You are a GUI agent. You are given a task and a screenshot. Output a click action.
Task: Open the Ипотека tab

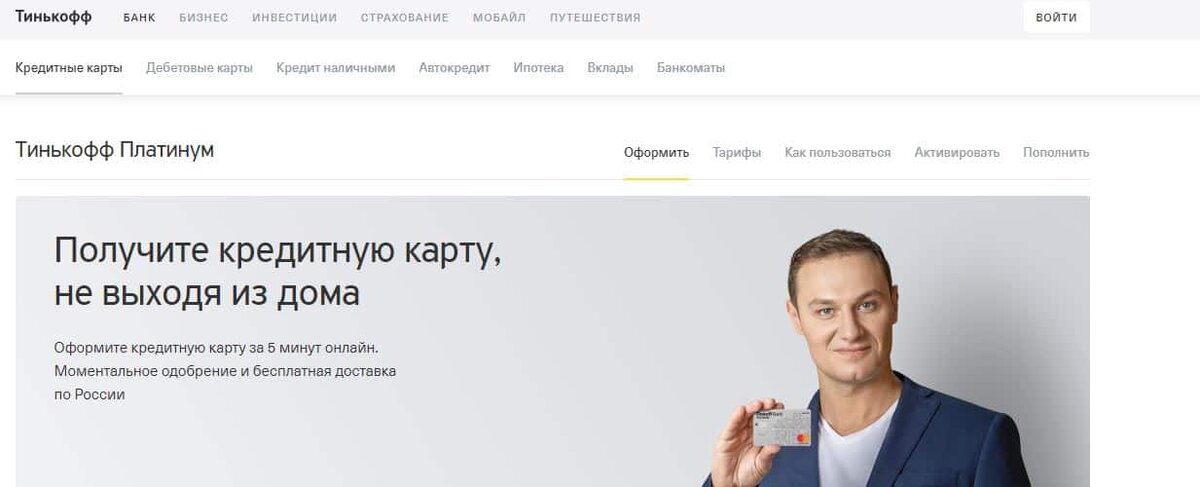click(x=538, y=68)
